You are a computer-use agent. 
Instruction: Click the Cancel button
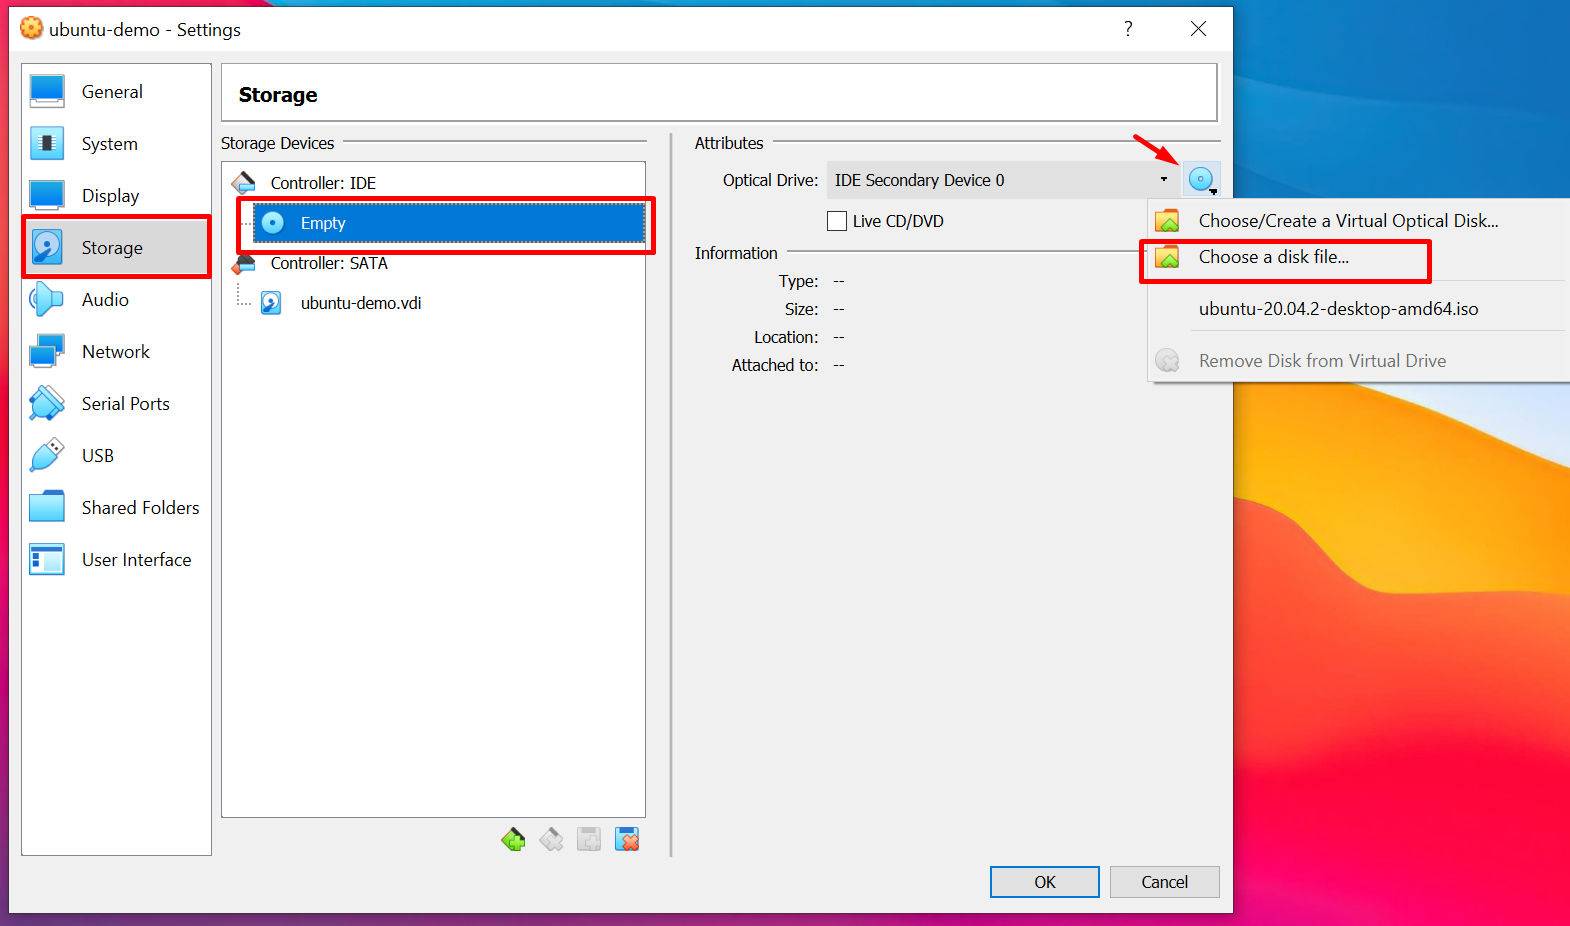[1165, 882]
